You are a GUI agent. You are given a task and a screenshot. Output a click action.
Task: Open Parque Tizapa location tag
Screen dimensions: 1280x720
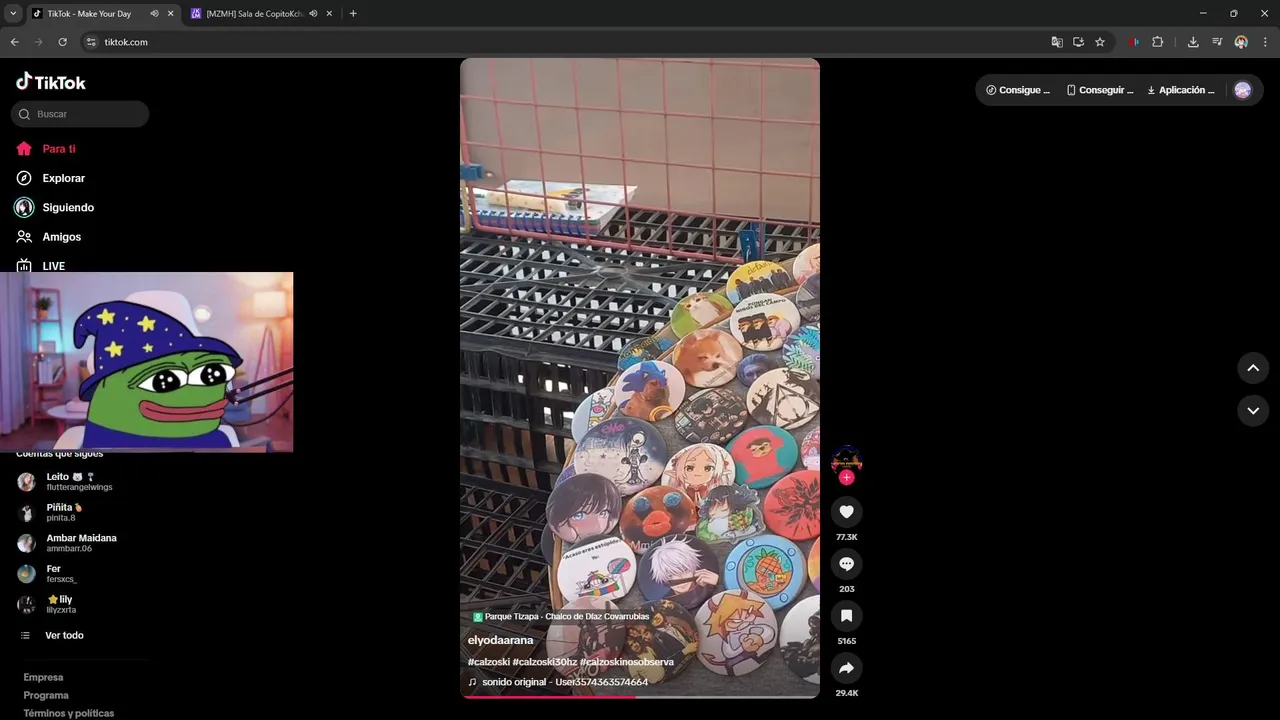[x=561, y=617]
